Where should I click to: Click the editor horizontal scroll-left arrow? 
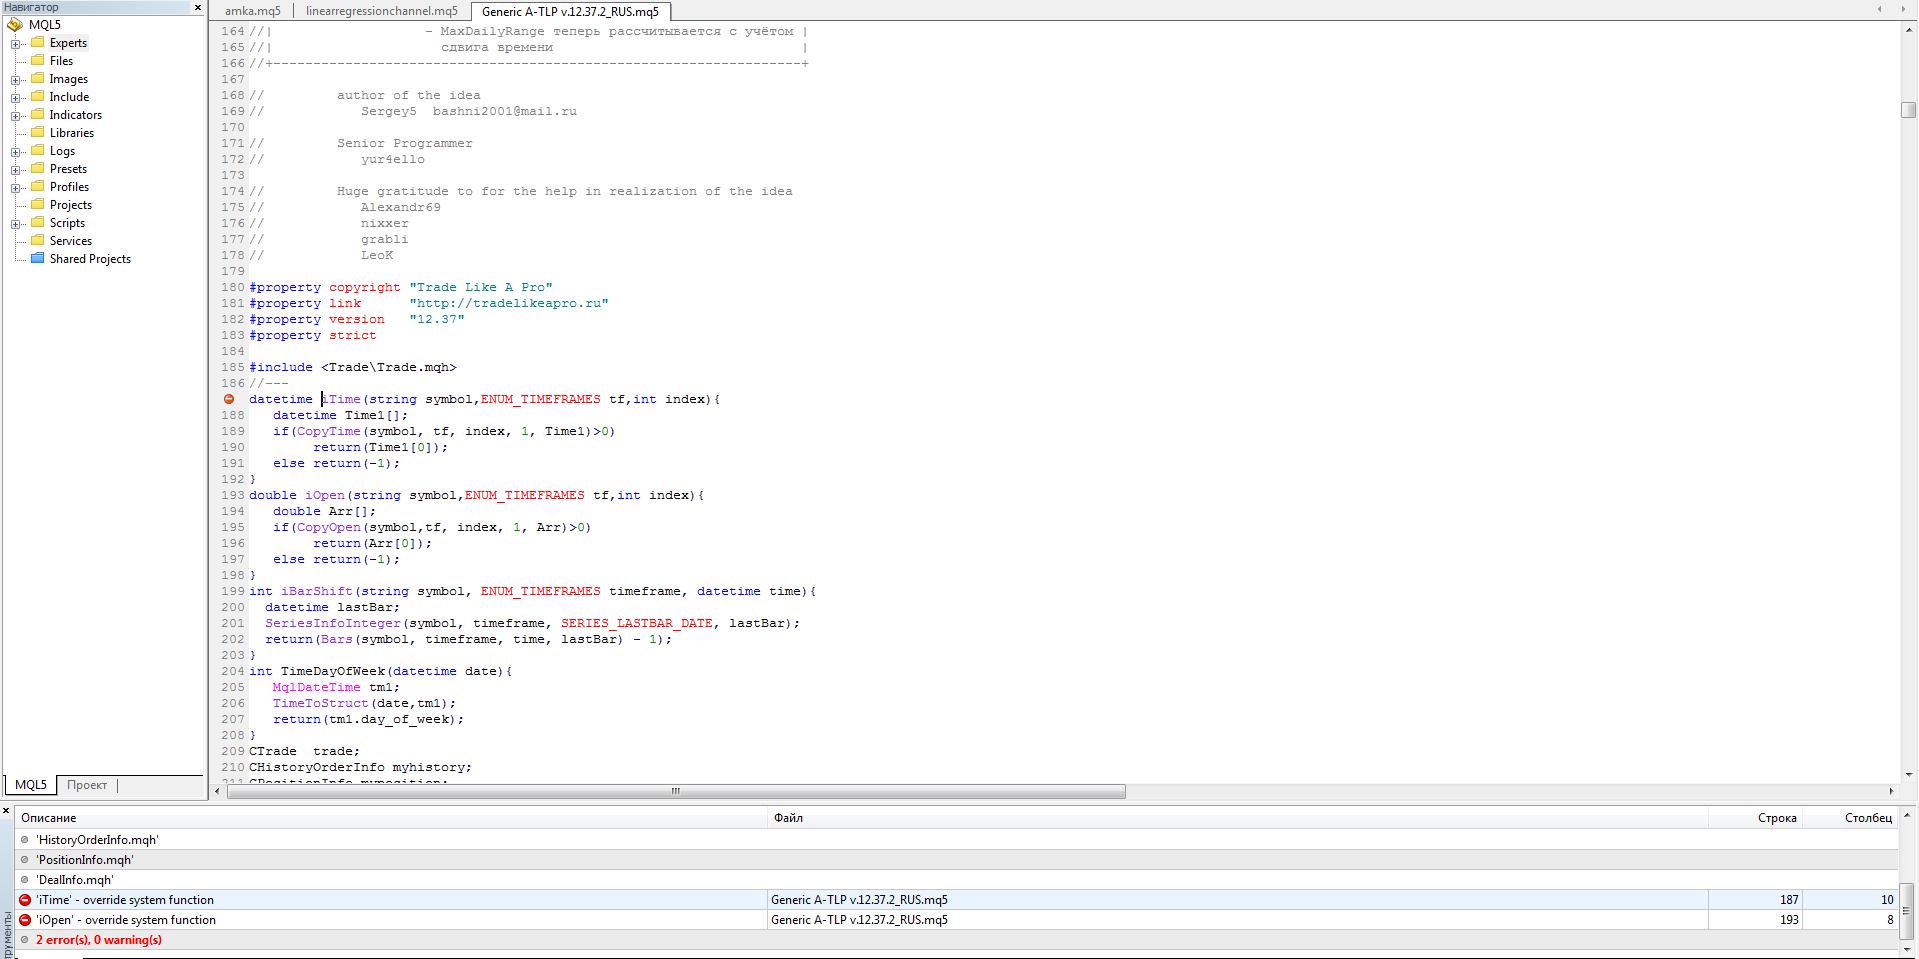[x=218, y=791]
